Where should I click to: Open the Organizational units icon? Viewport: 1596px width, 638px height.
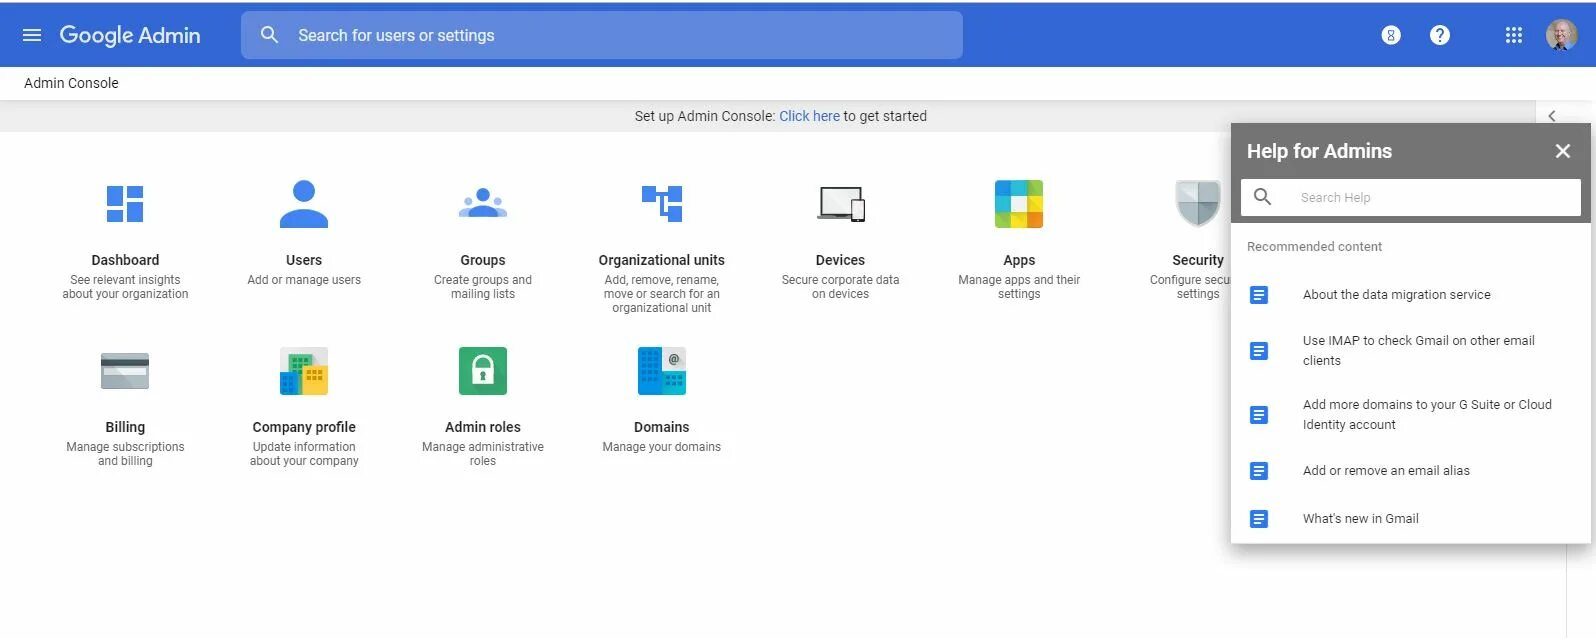662,204
